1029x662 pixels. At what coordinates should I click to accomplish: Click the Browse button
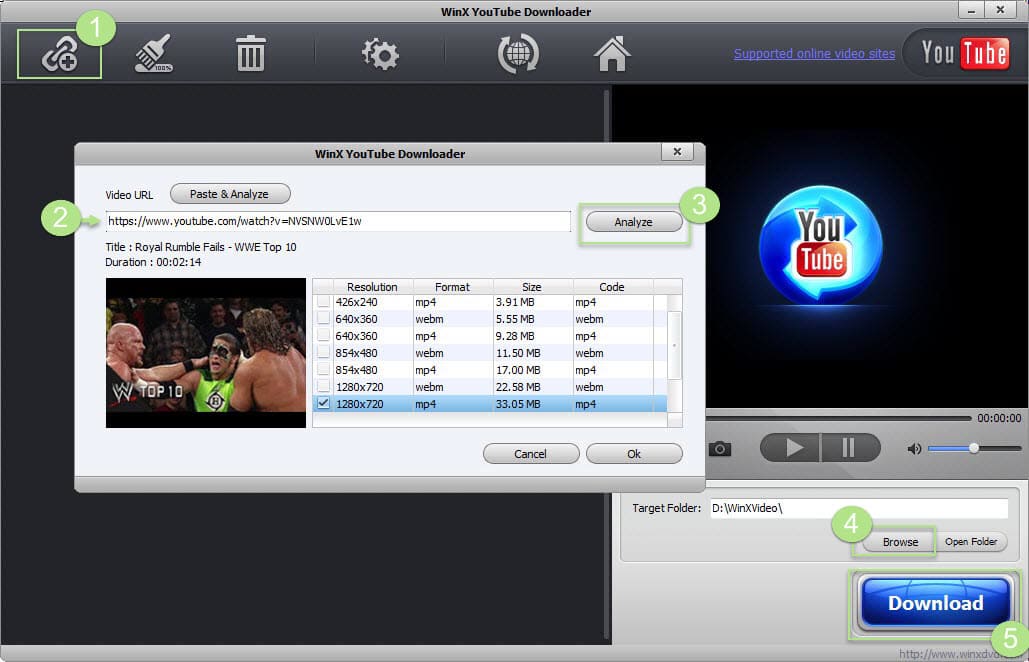click(x=900, y=542)
